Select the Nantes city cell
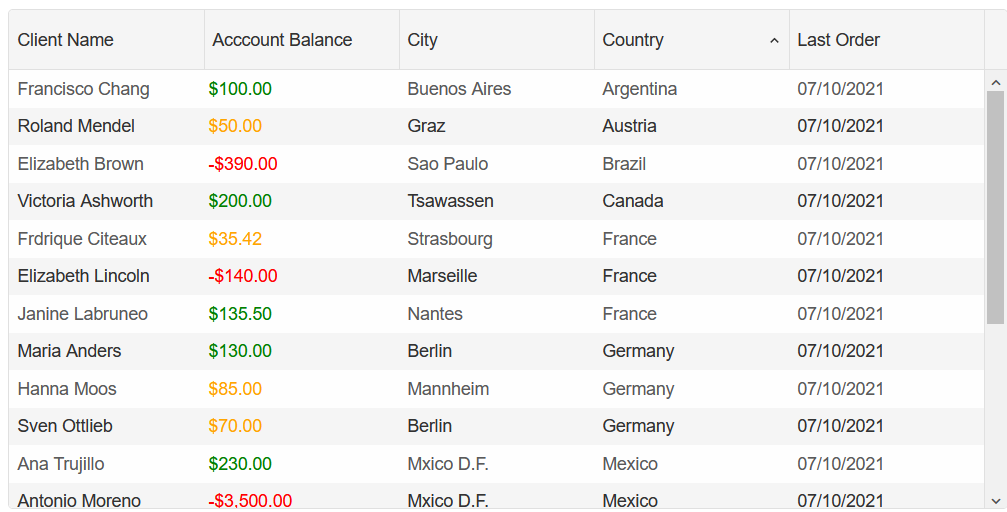 point(435,314)
